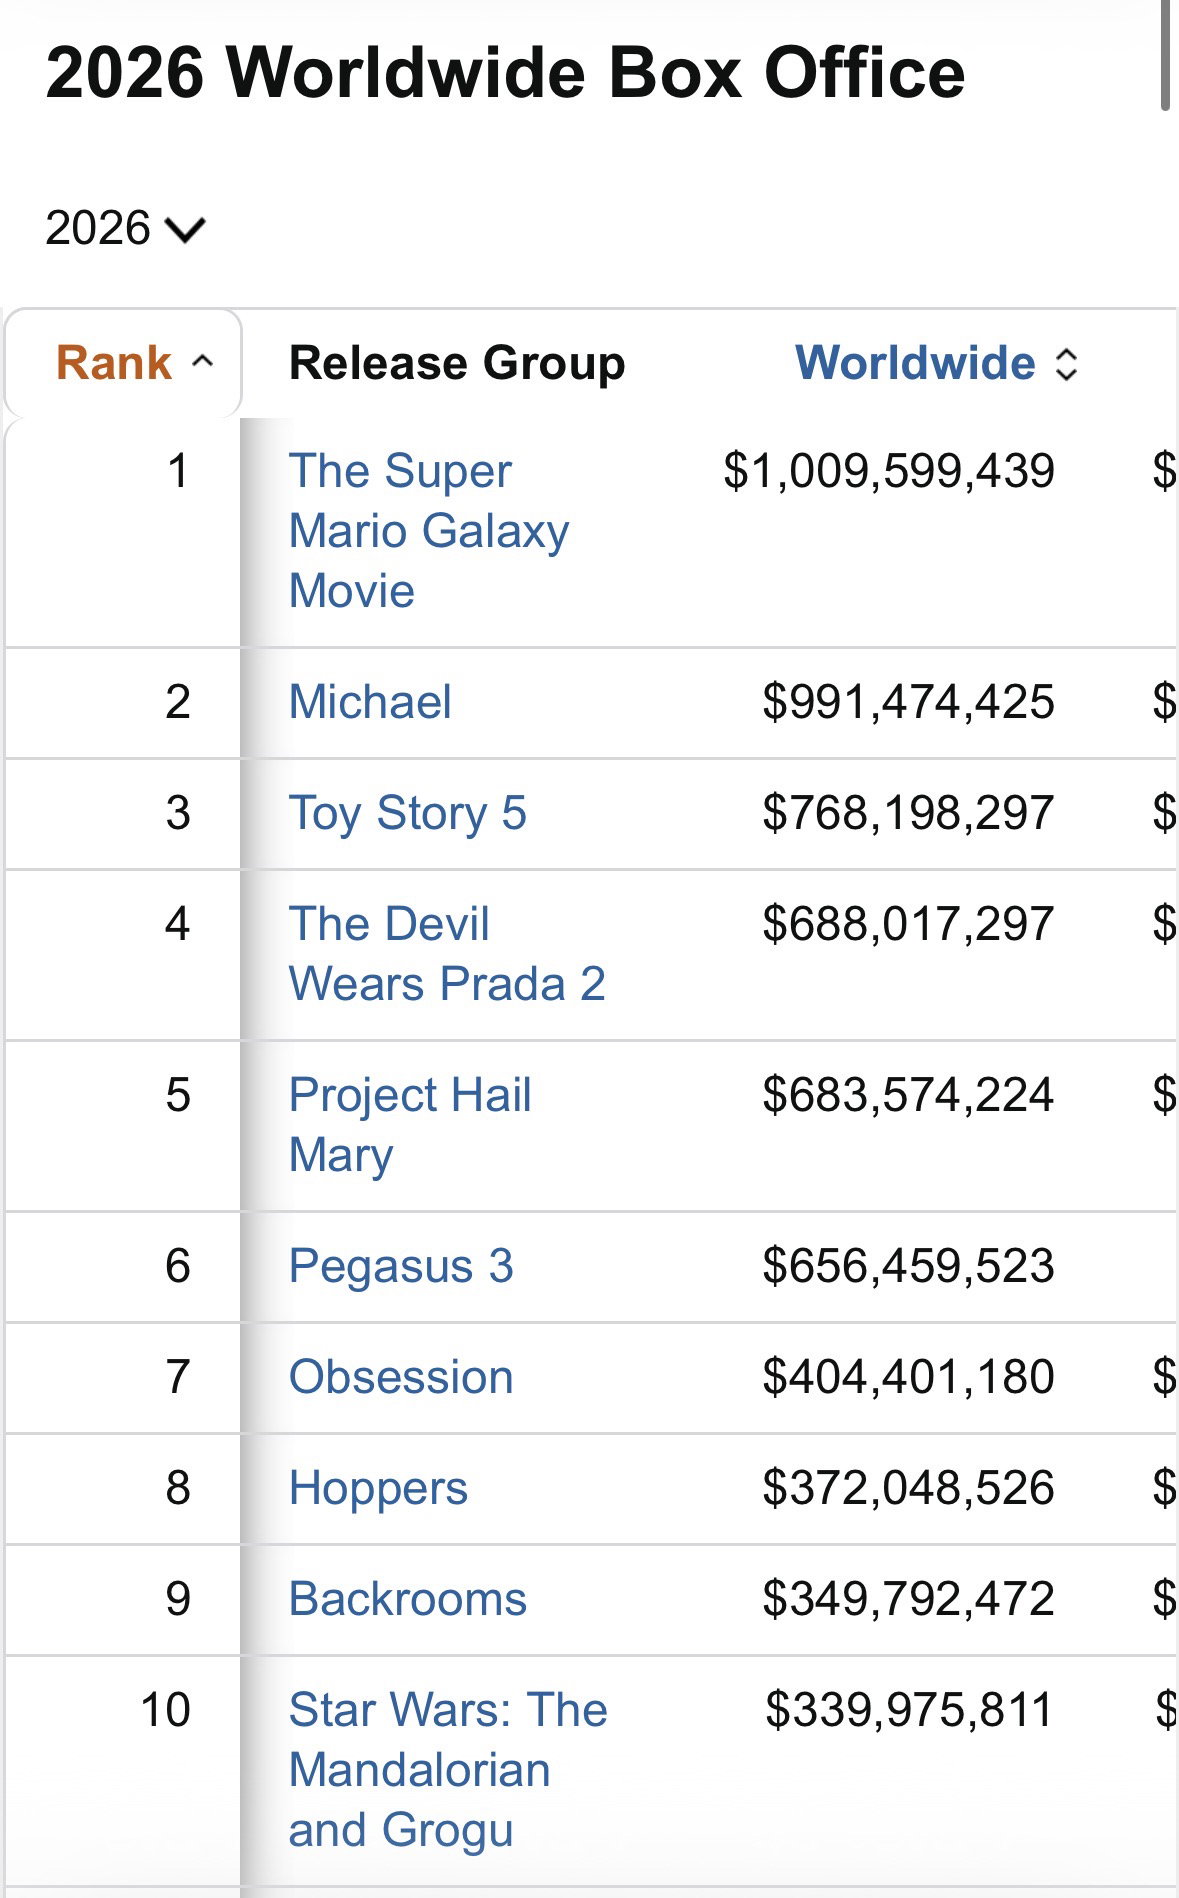The image size is (1179, 1898).
Task: Click the Worldwide sort arrows icon
Action: 1067,364
